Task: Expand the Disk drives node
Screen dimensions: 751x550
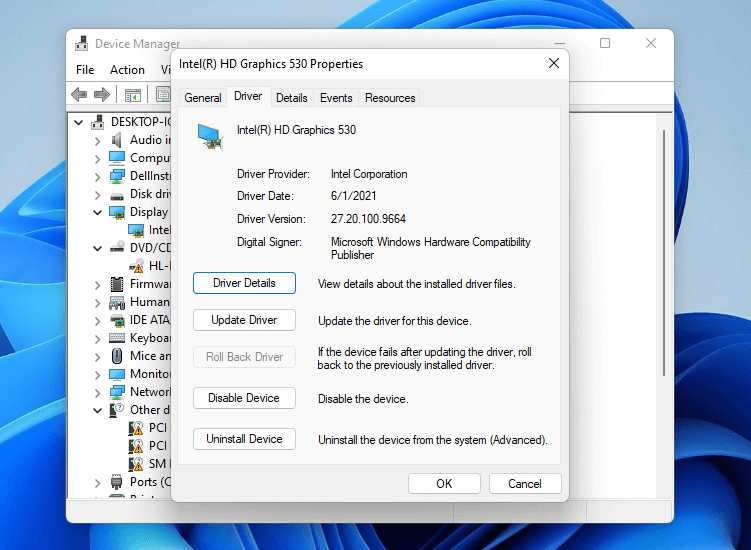Action: (97, 195)
